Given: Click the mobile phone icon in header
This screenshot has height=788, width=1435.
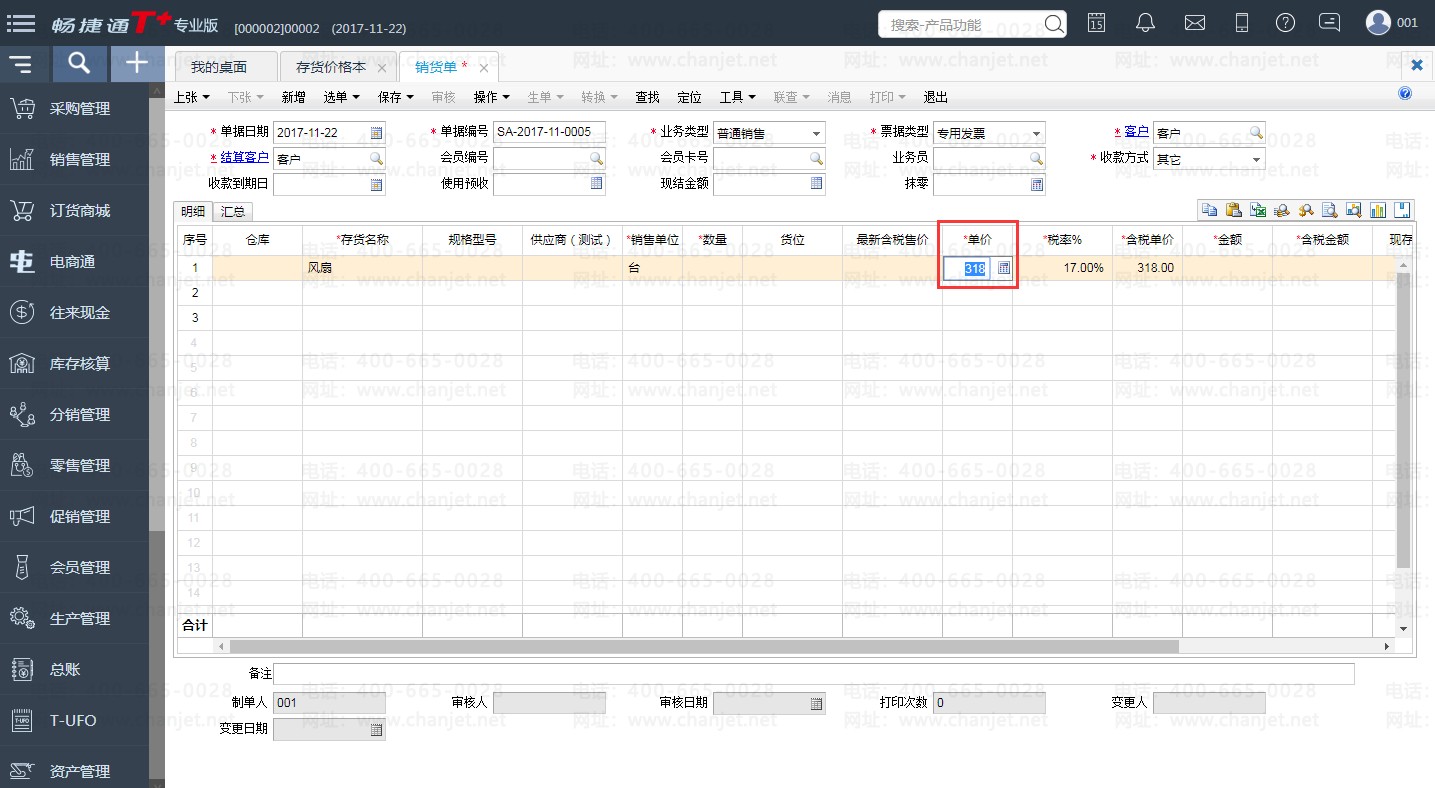Looking at the screenshot, I should click(1242, 23).
